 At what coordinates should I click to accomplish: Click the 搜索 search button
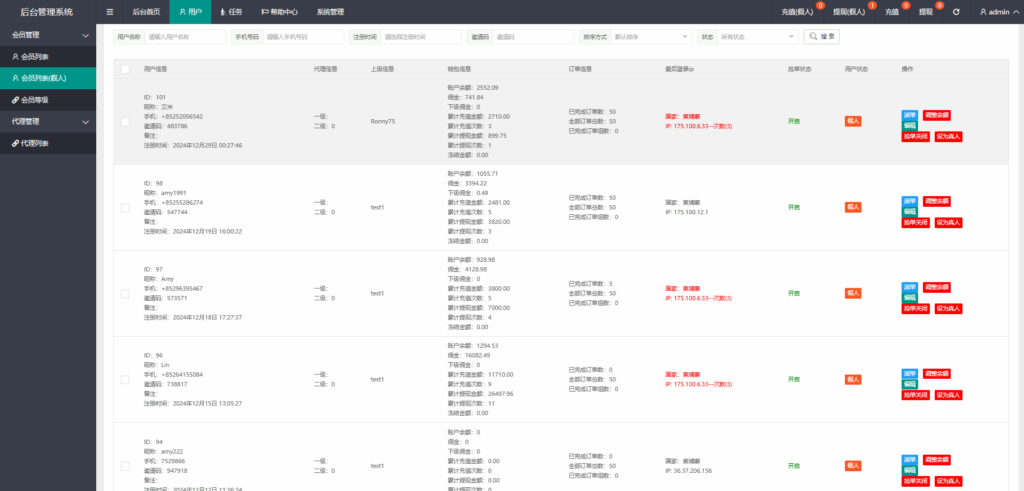coord(821,36)
